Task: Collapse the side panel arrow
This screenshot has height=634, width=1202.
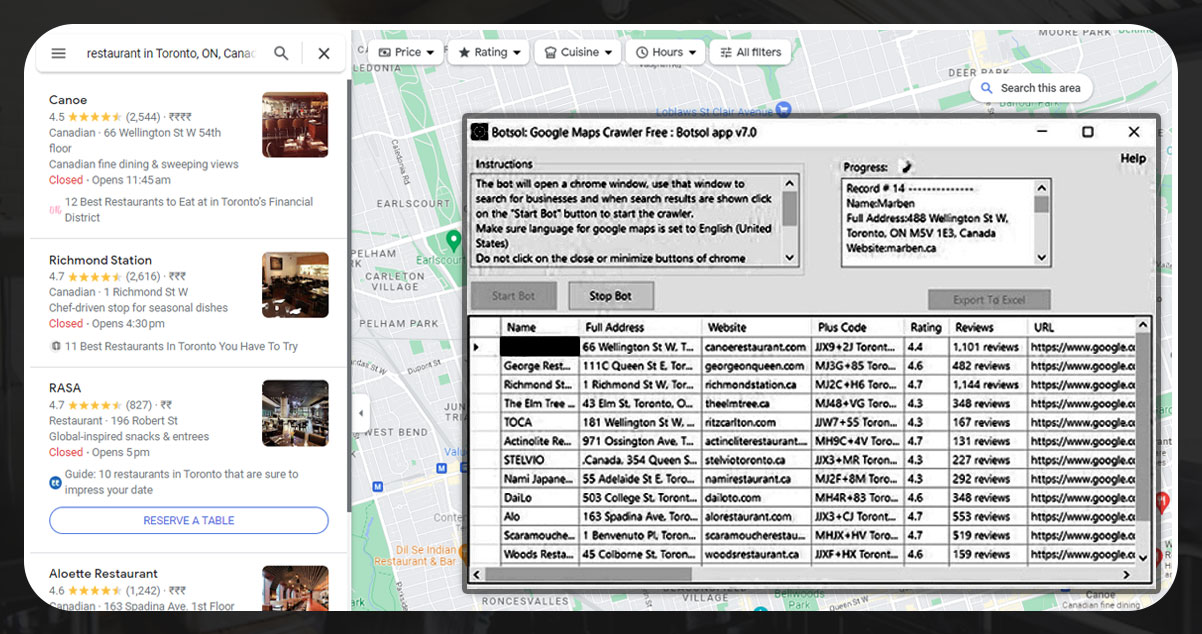Action: click(361, 413)
